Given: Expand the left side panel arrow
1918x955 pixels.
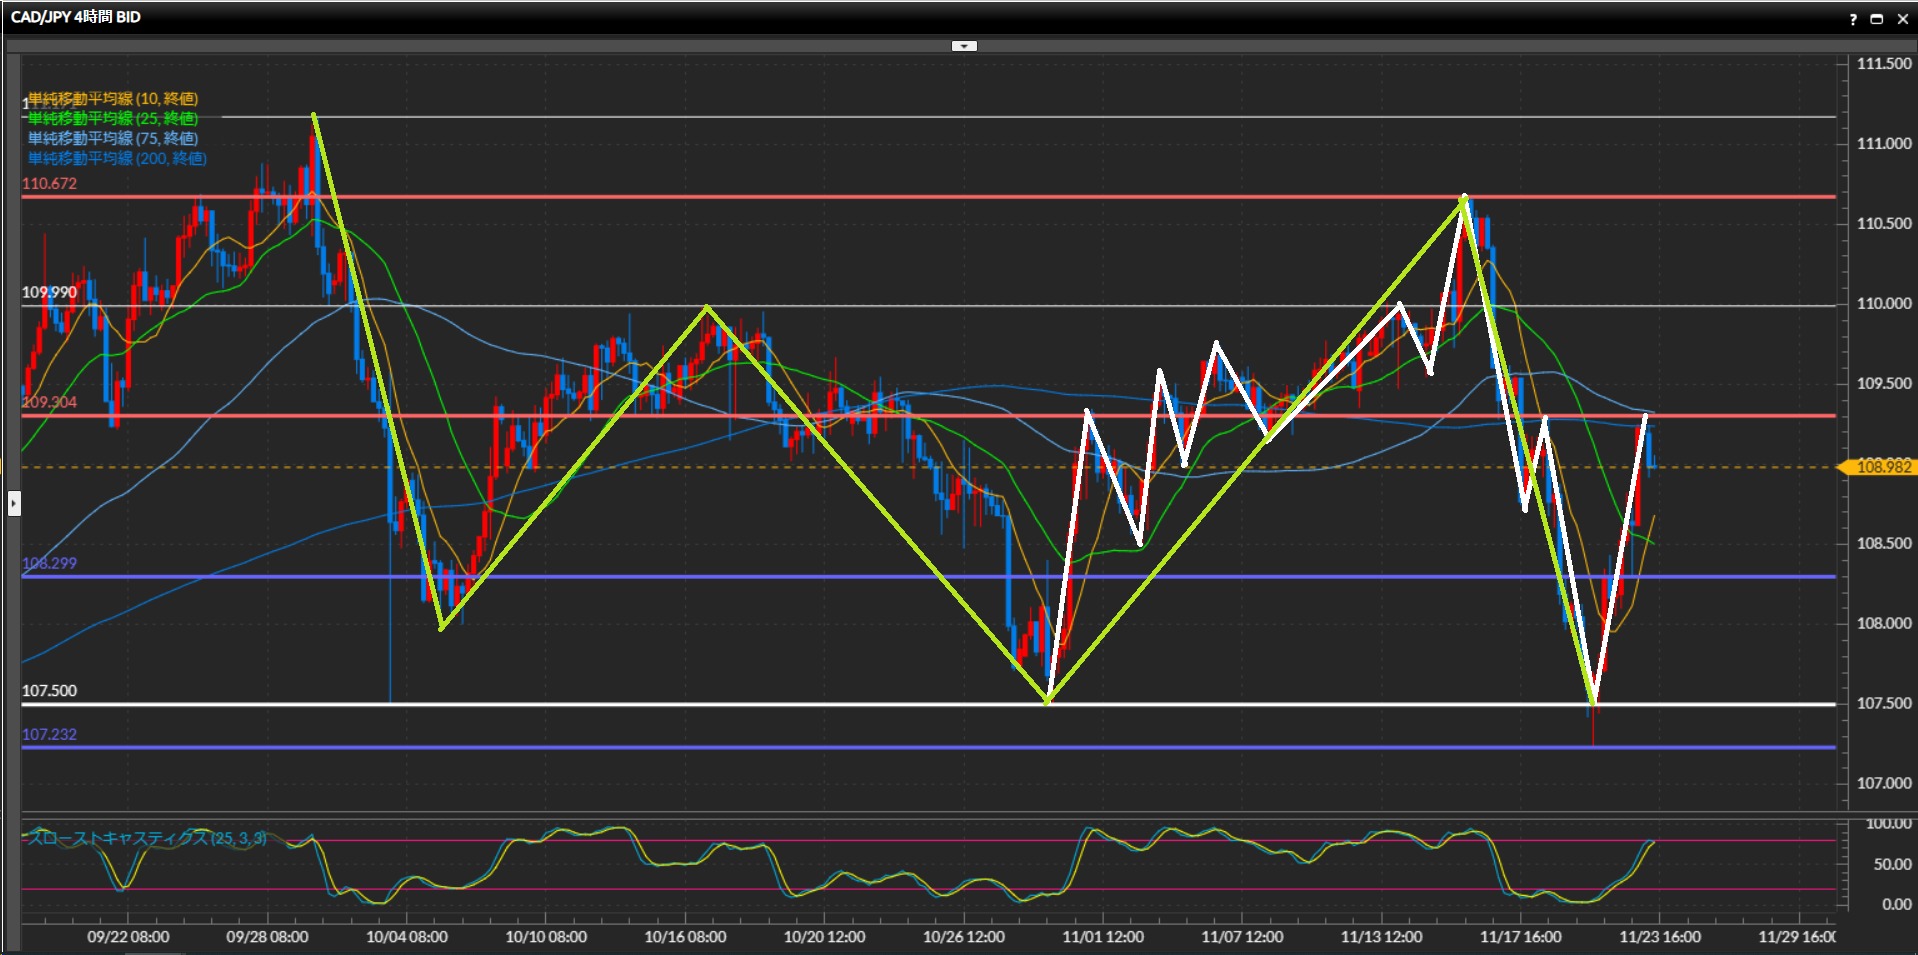Looking at the screenshot, I should 14,503.
